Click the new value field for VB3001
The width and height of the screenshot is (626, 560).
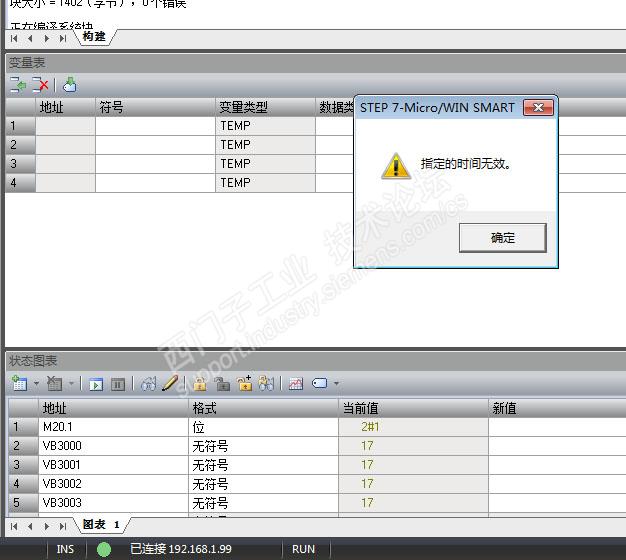[x=557, y=465]
